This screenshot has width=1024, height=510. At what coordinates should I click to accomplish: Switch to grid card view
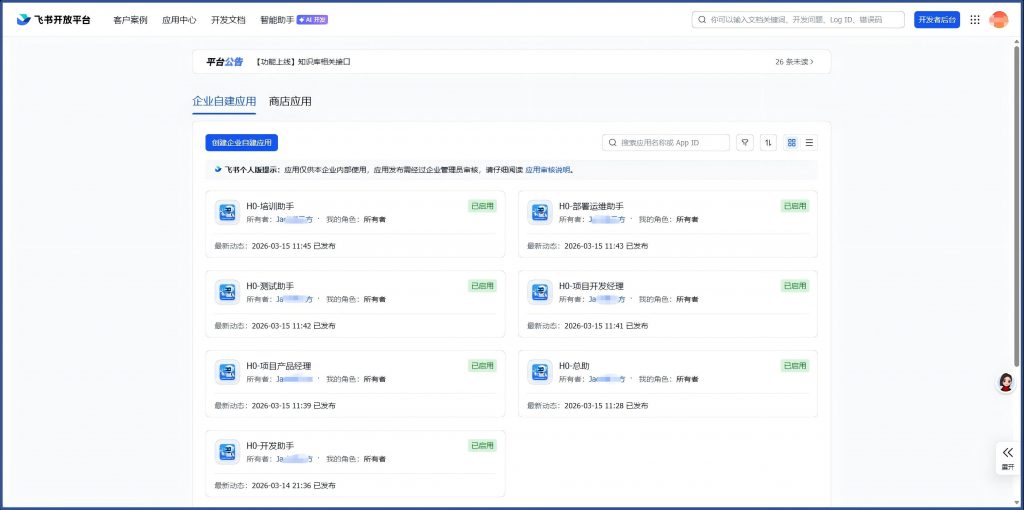(792, 143)
